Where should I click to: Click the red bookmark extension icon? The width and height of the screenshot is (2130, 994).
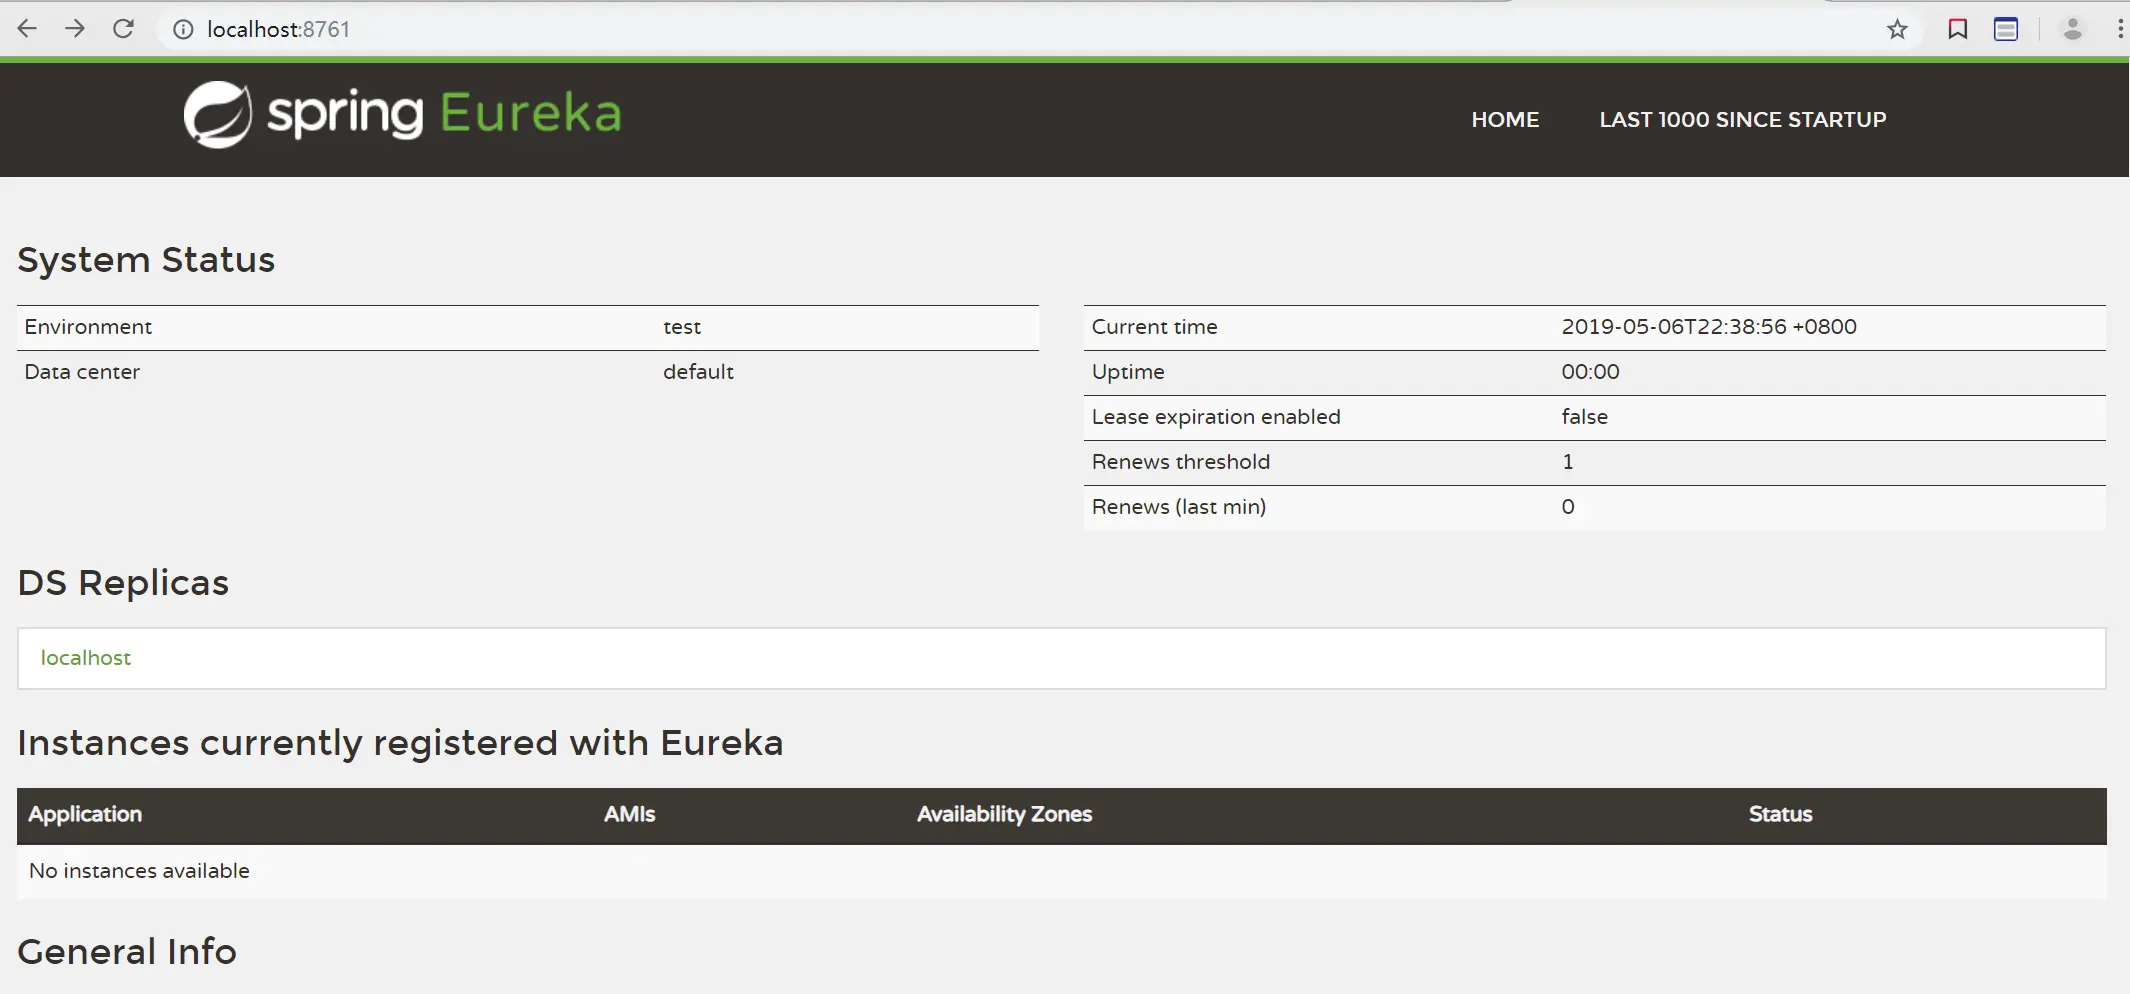[1958, 29]
